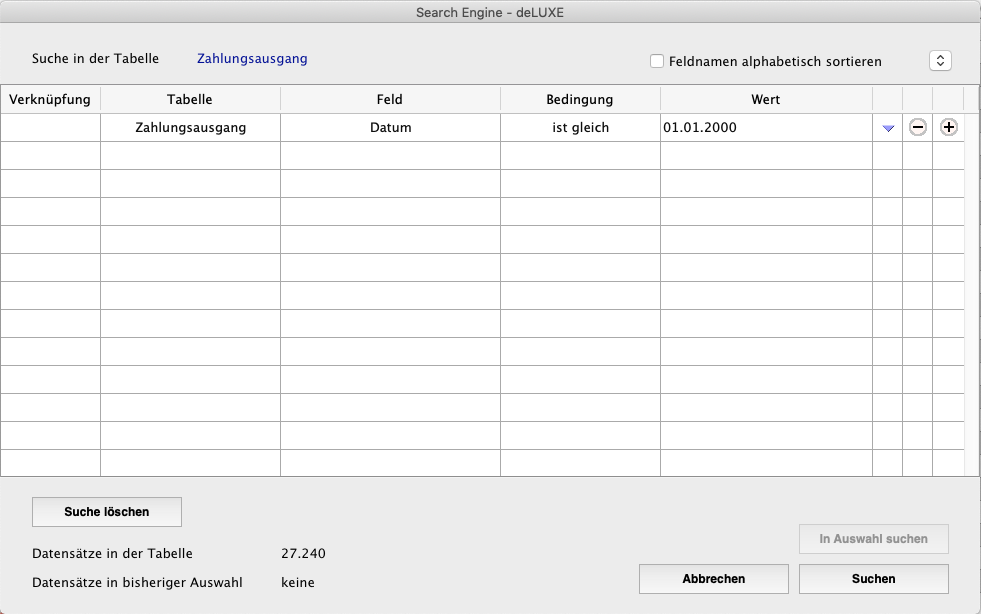Click the Abbrechen button
981x614 pixels.
click(x=713, y=579)
